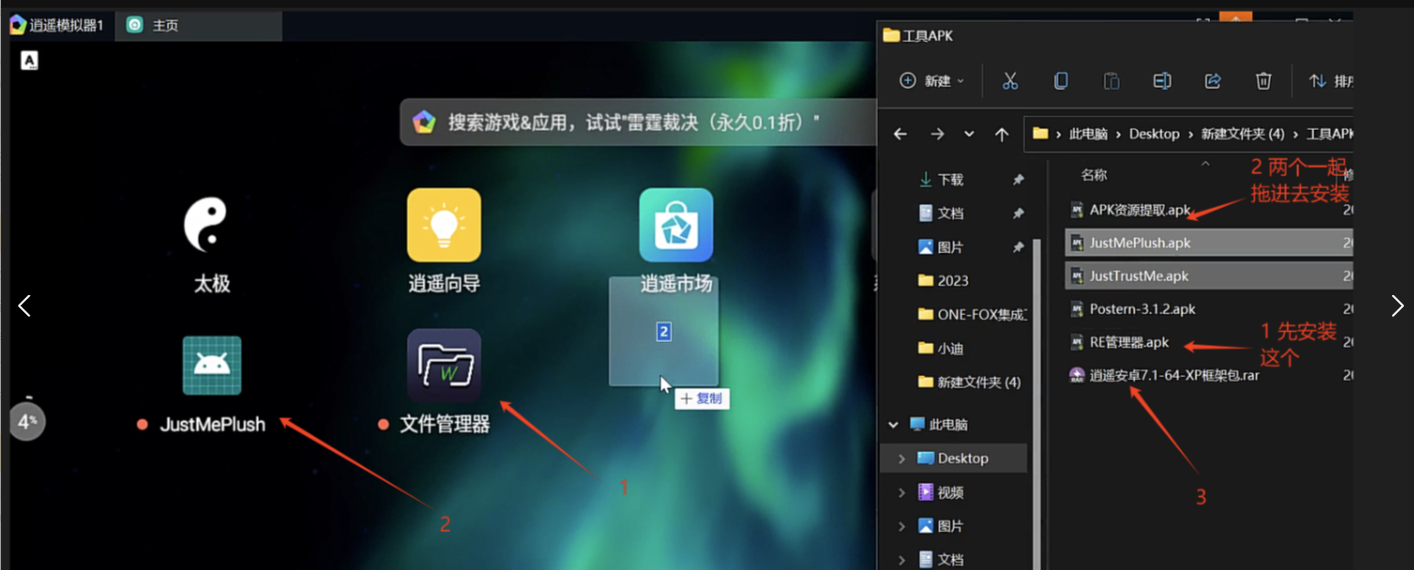Viewport: 1414px width, 570px height.
Task: Select 逍遥安卓7.1-64-XP框架包.rar file
Action: click(x=1210, y=375)
